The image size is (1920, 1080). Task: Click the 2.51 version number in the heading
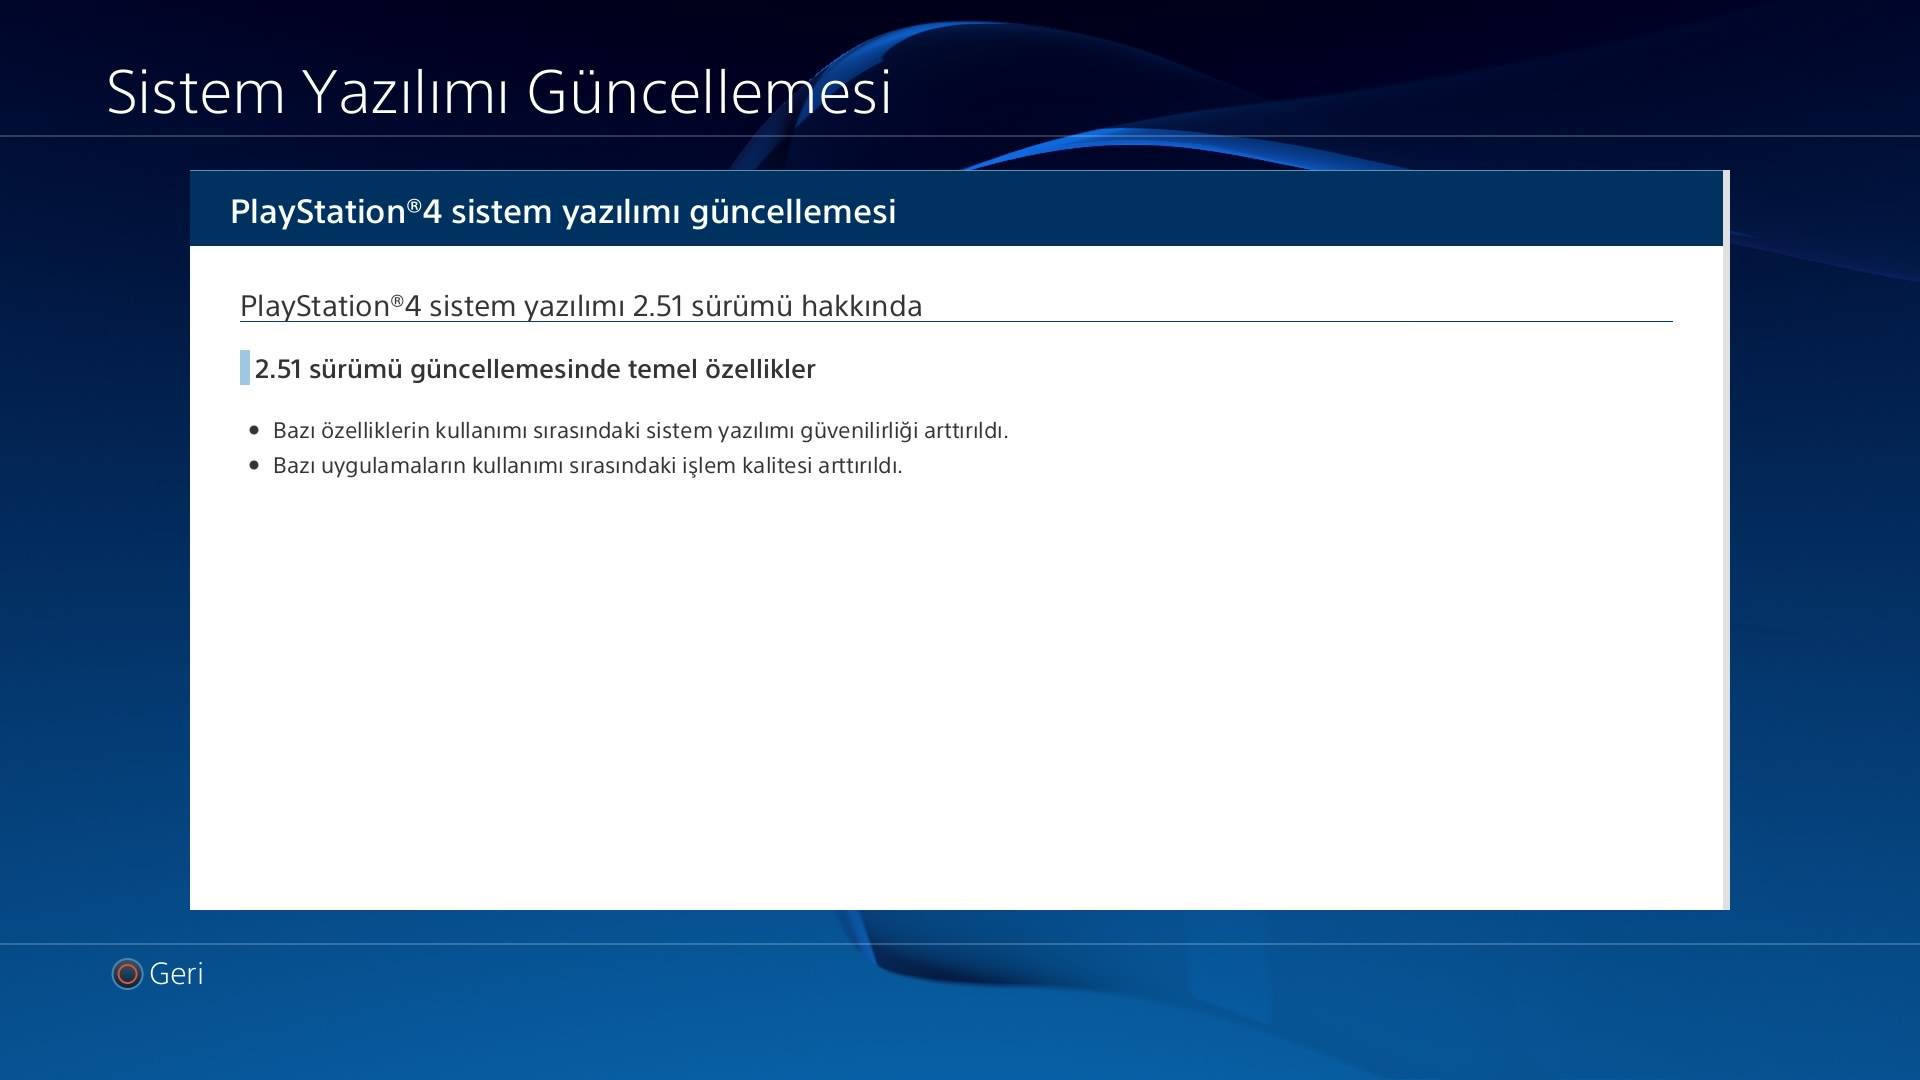click(x=657, y=306)
